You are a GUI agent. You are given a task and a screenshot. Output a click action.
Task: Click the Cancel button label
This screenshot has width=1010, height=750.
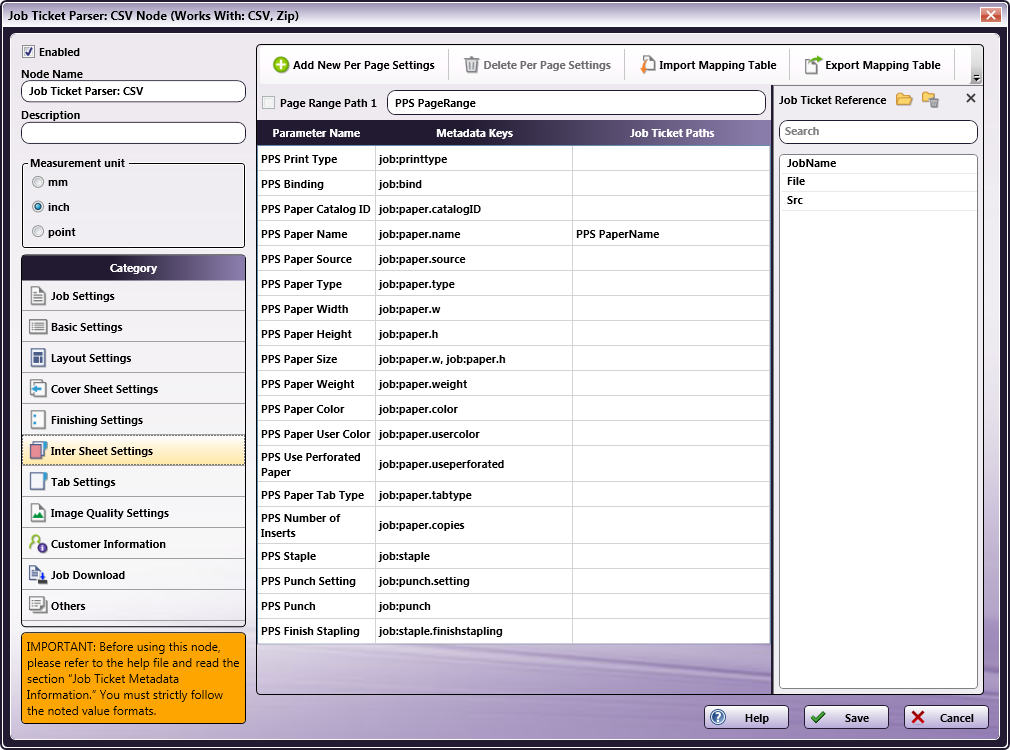point(957,718)
